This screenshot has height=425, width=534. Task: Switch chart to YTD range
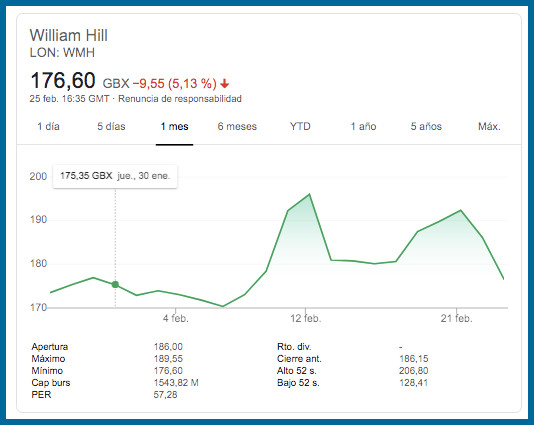pyautogui.click(x=300, y=126)
